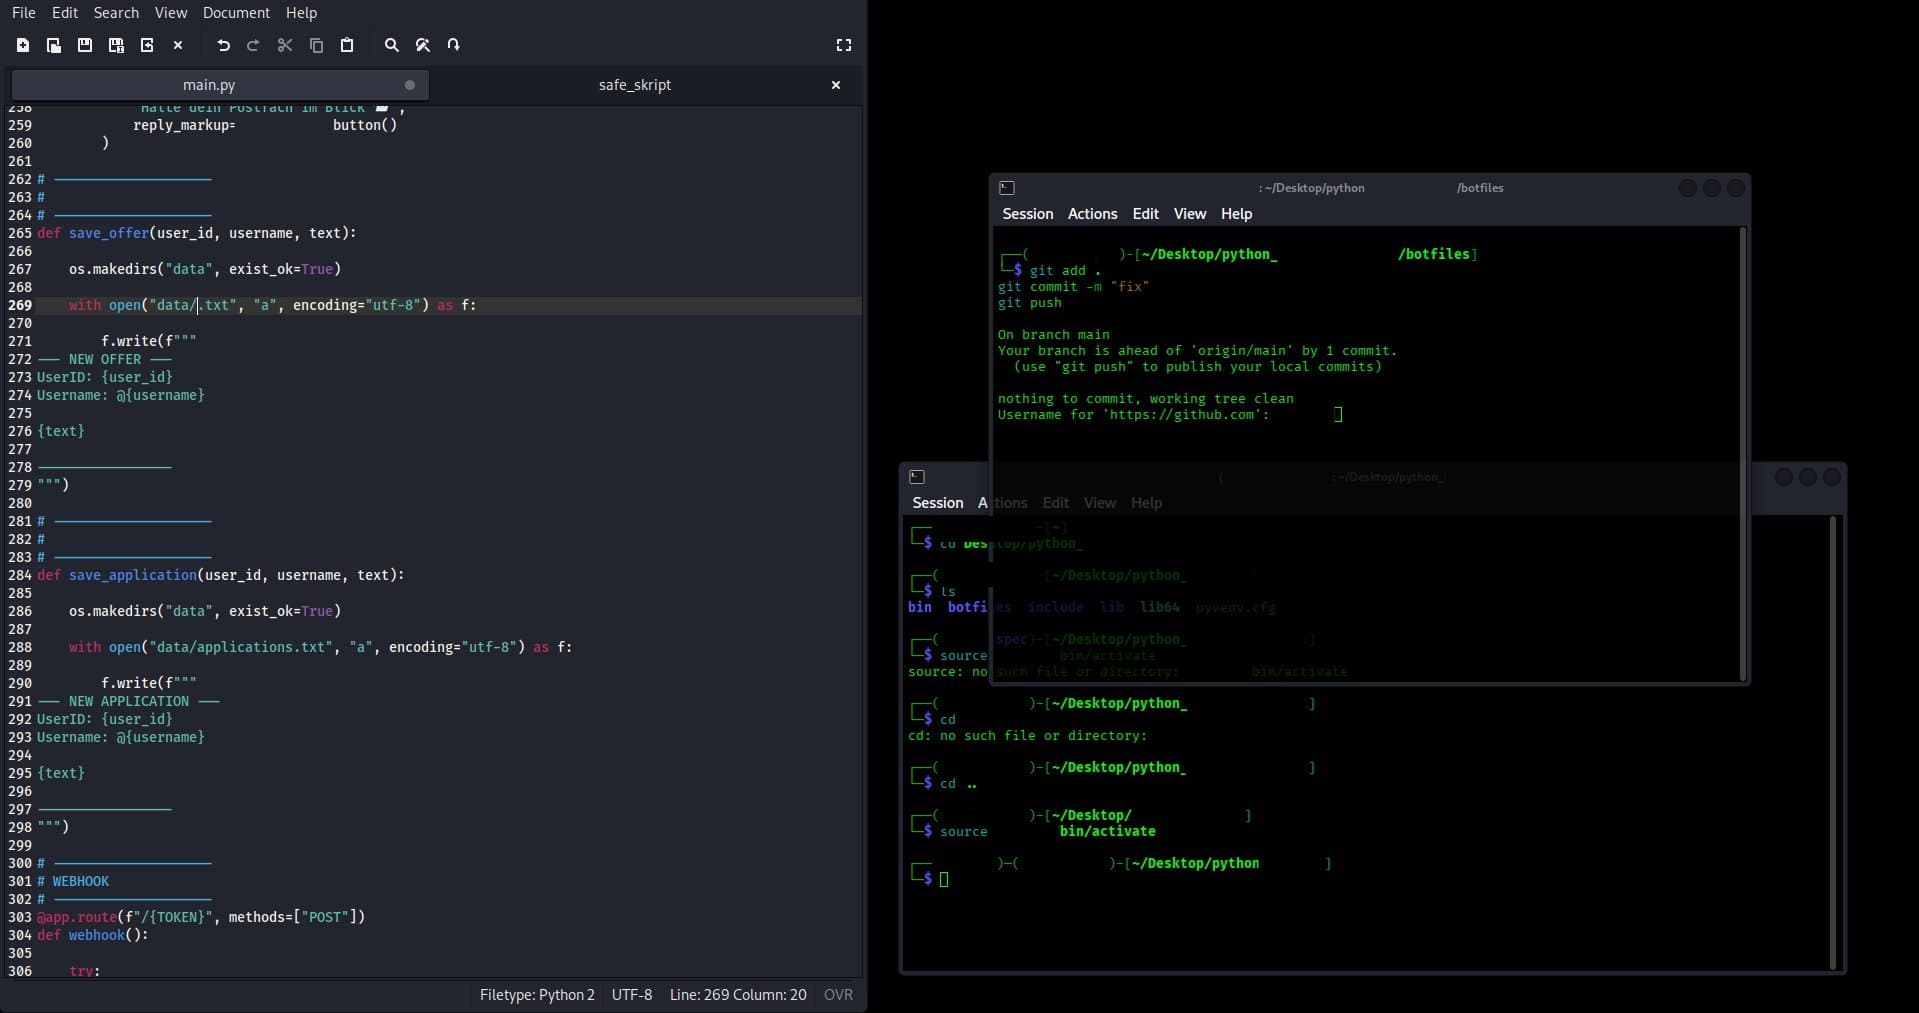Screen dimensions: 1919x1013
Task: Toggle fullscreen mode in the editor
Action: pyautogui.click(x=844, y=45)
